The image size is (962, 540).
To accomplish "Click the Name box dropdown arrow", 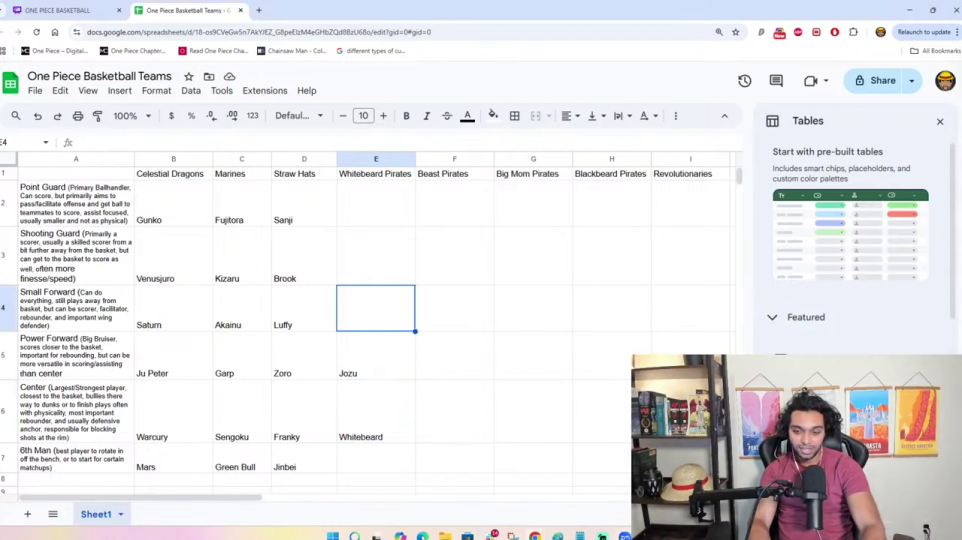I will pos(45,142).
